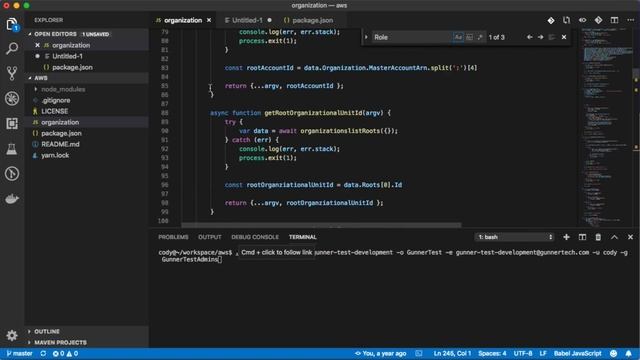The image size is (640, 360).
Task: Open the GitLens activity bar icon
Action: point(12,174)
